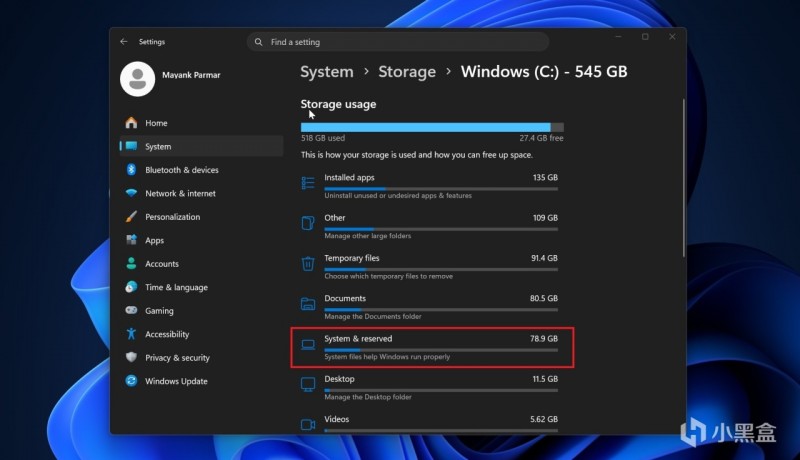
Task: Open Installed apps storage category
Action: [432, 186]
